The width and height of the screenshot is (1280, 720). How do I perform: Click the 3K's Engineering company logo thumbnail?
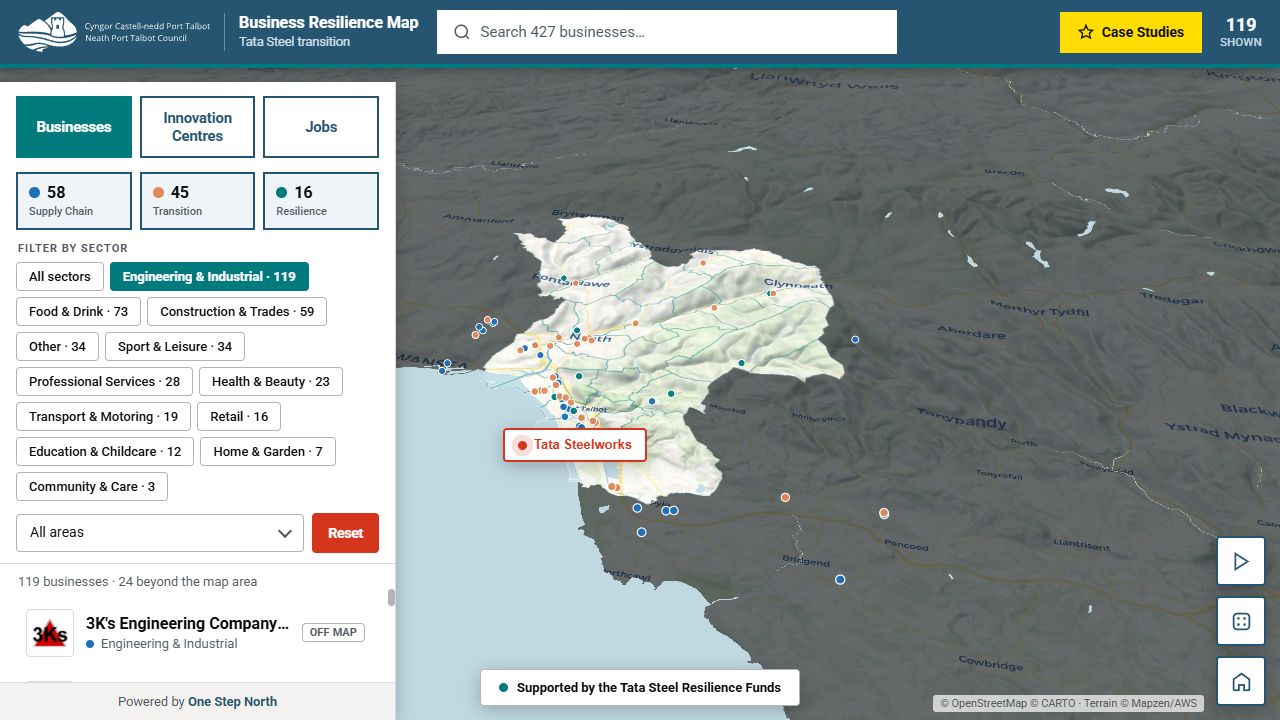pos(50,633)
